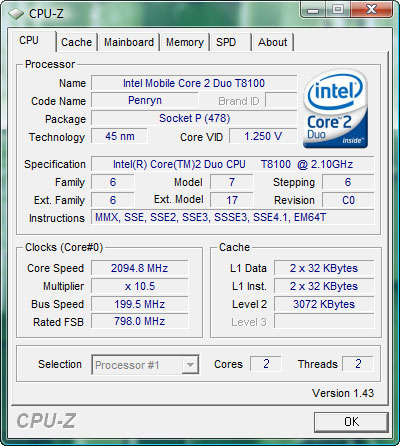400x446 pixels.
Task: Open the Processor #1 selection dropdown
Action: pos(145,365)
